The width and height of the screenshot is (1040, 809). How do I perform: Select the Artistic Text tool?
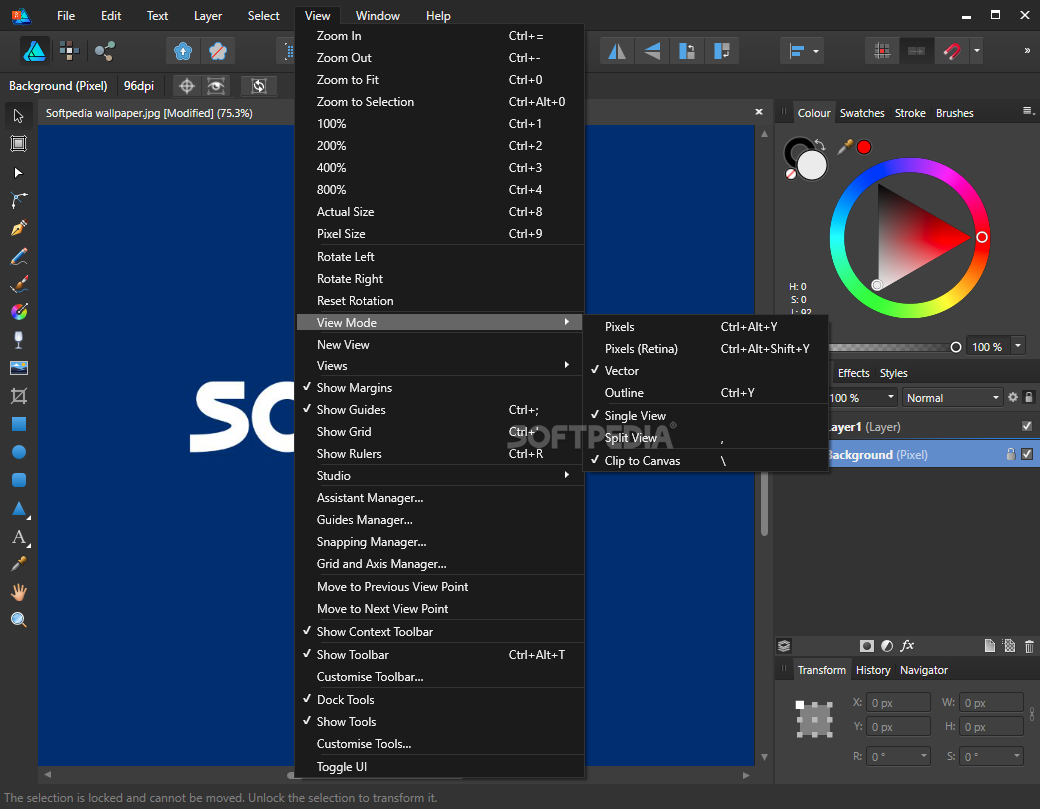click(19, 536)
